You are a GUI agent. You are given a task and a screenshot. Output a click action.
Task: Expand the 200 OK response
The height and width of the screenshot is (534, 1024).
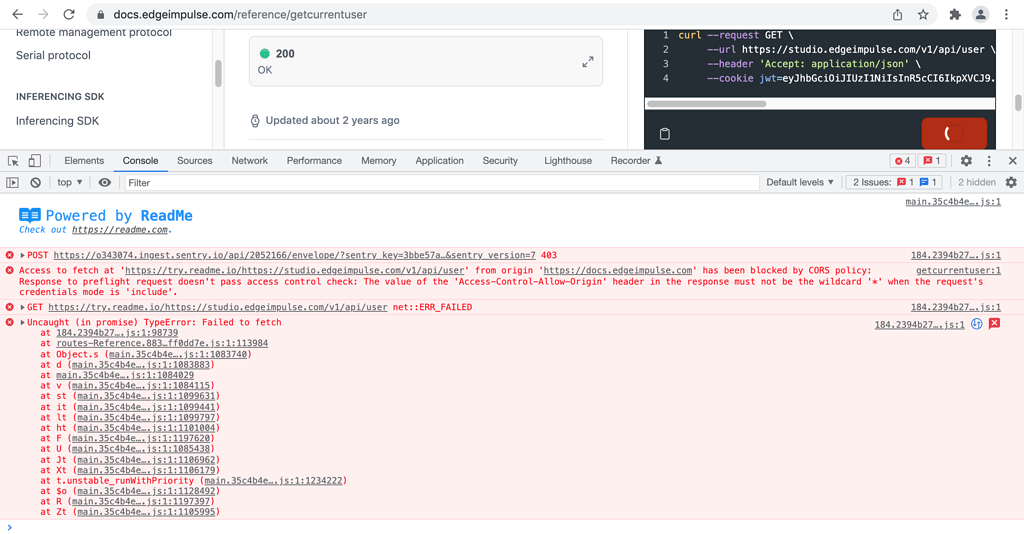coord(588,62)
